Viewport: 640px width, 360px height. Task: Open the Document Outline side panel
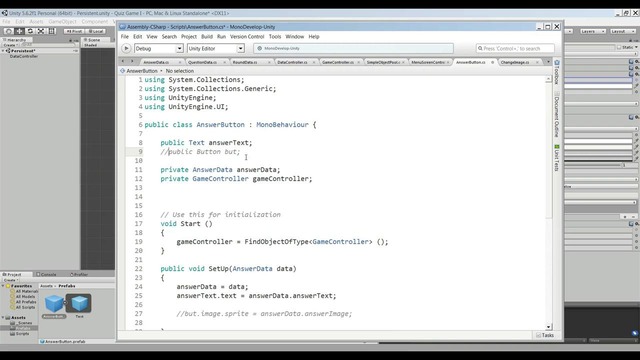click(557, 114)
